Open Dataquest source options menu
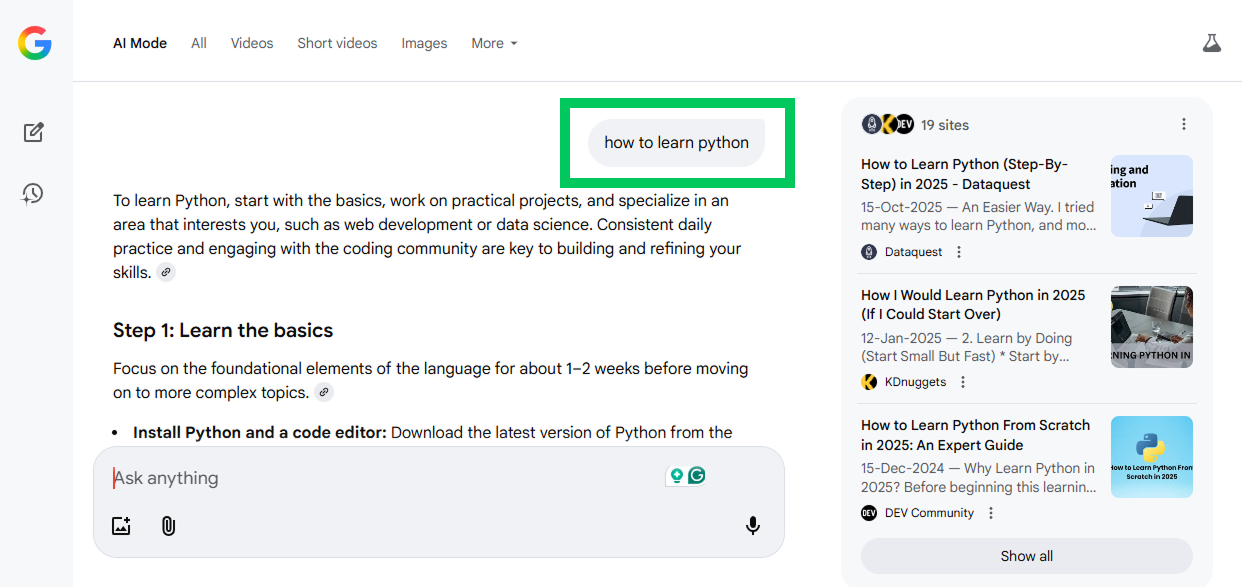Image resolution: width=1242 pixels, height=587 pixels. [x=959, y=252]
